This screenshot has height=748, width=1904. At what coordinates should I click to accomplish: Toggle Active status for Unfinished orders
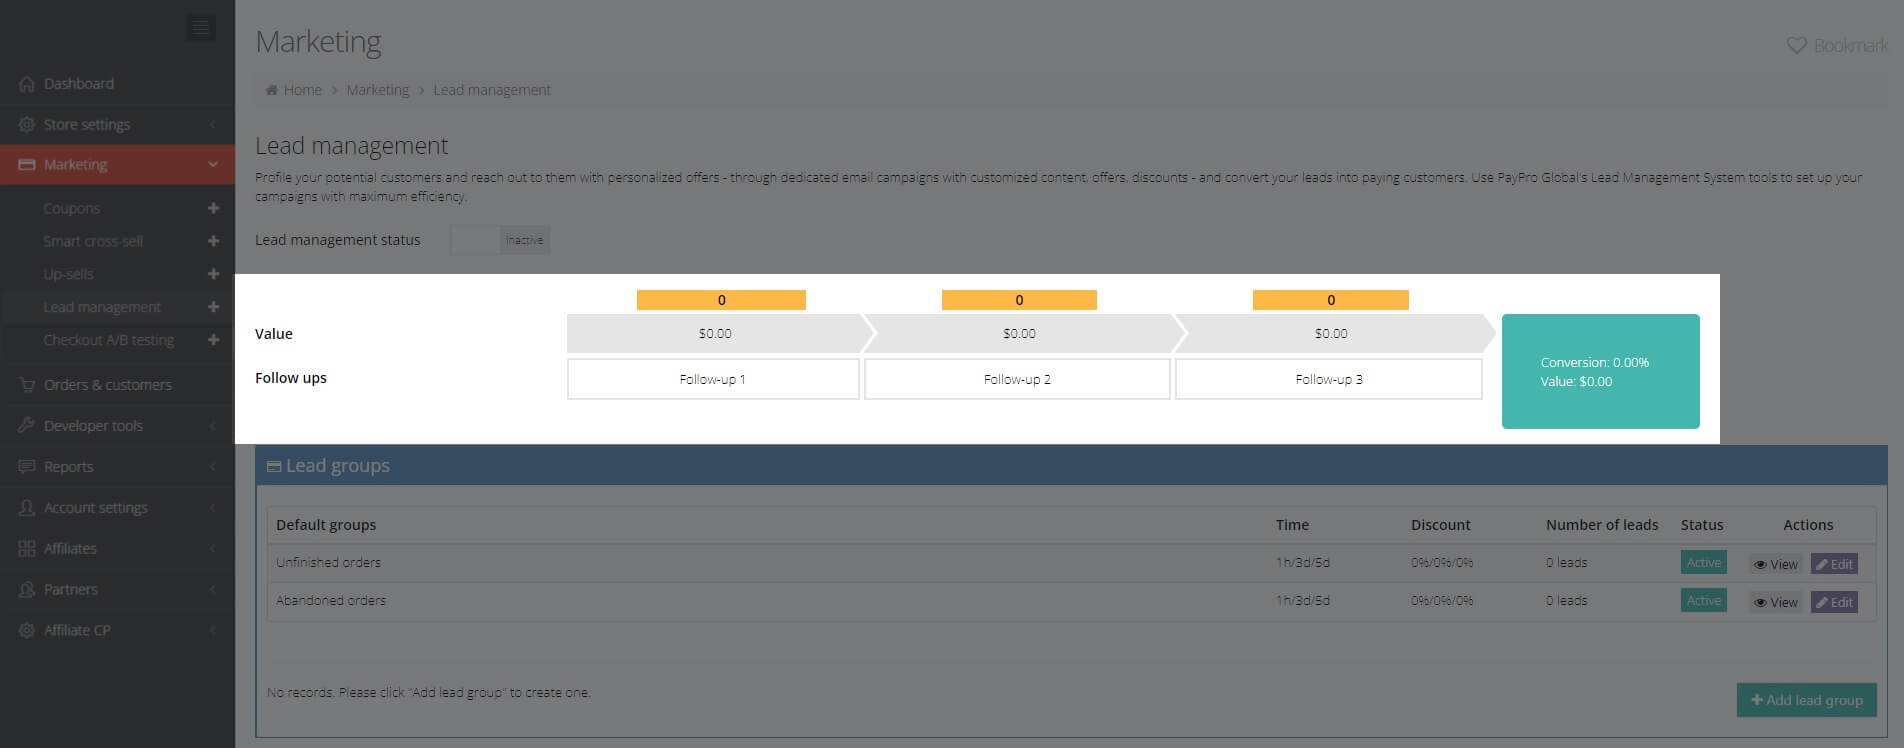coord(1703,563)
